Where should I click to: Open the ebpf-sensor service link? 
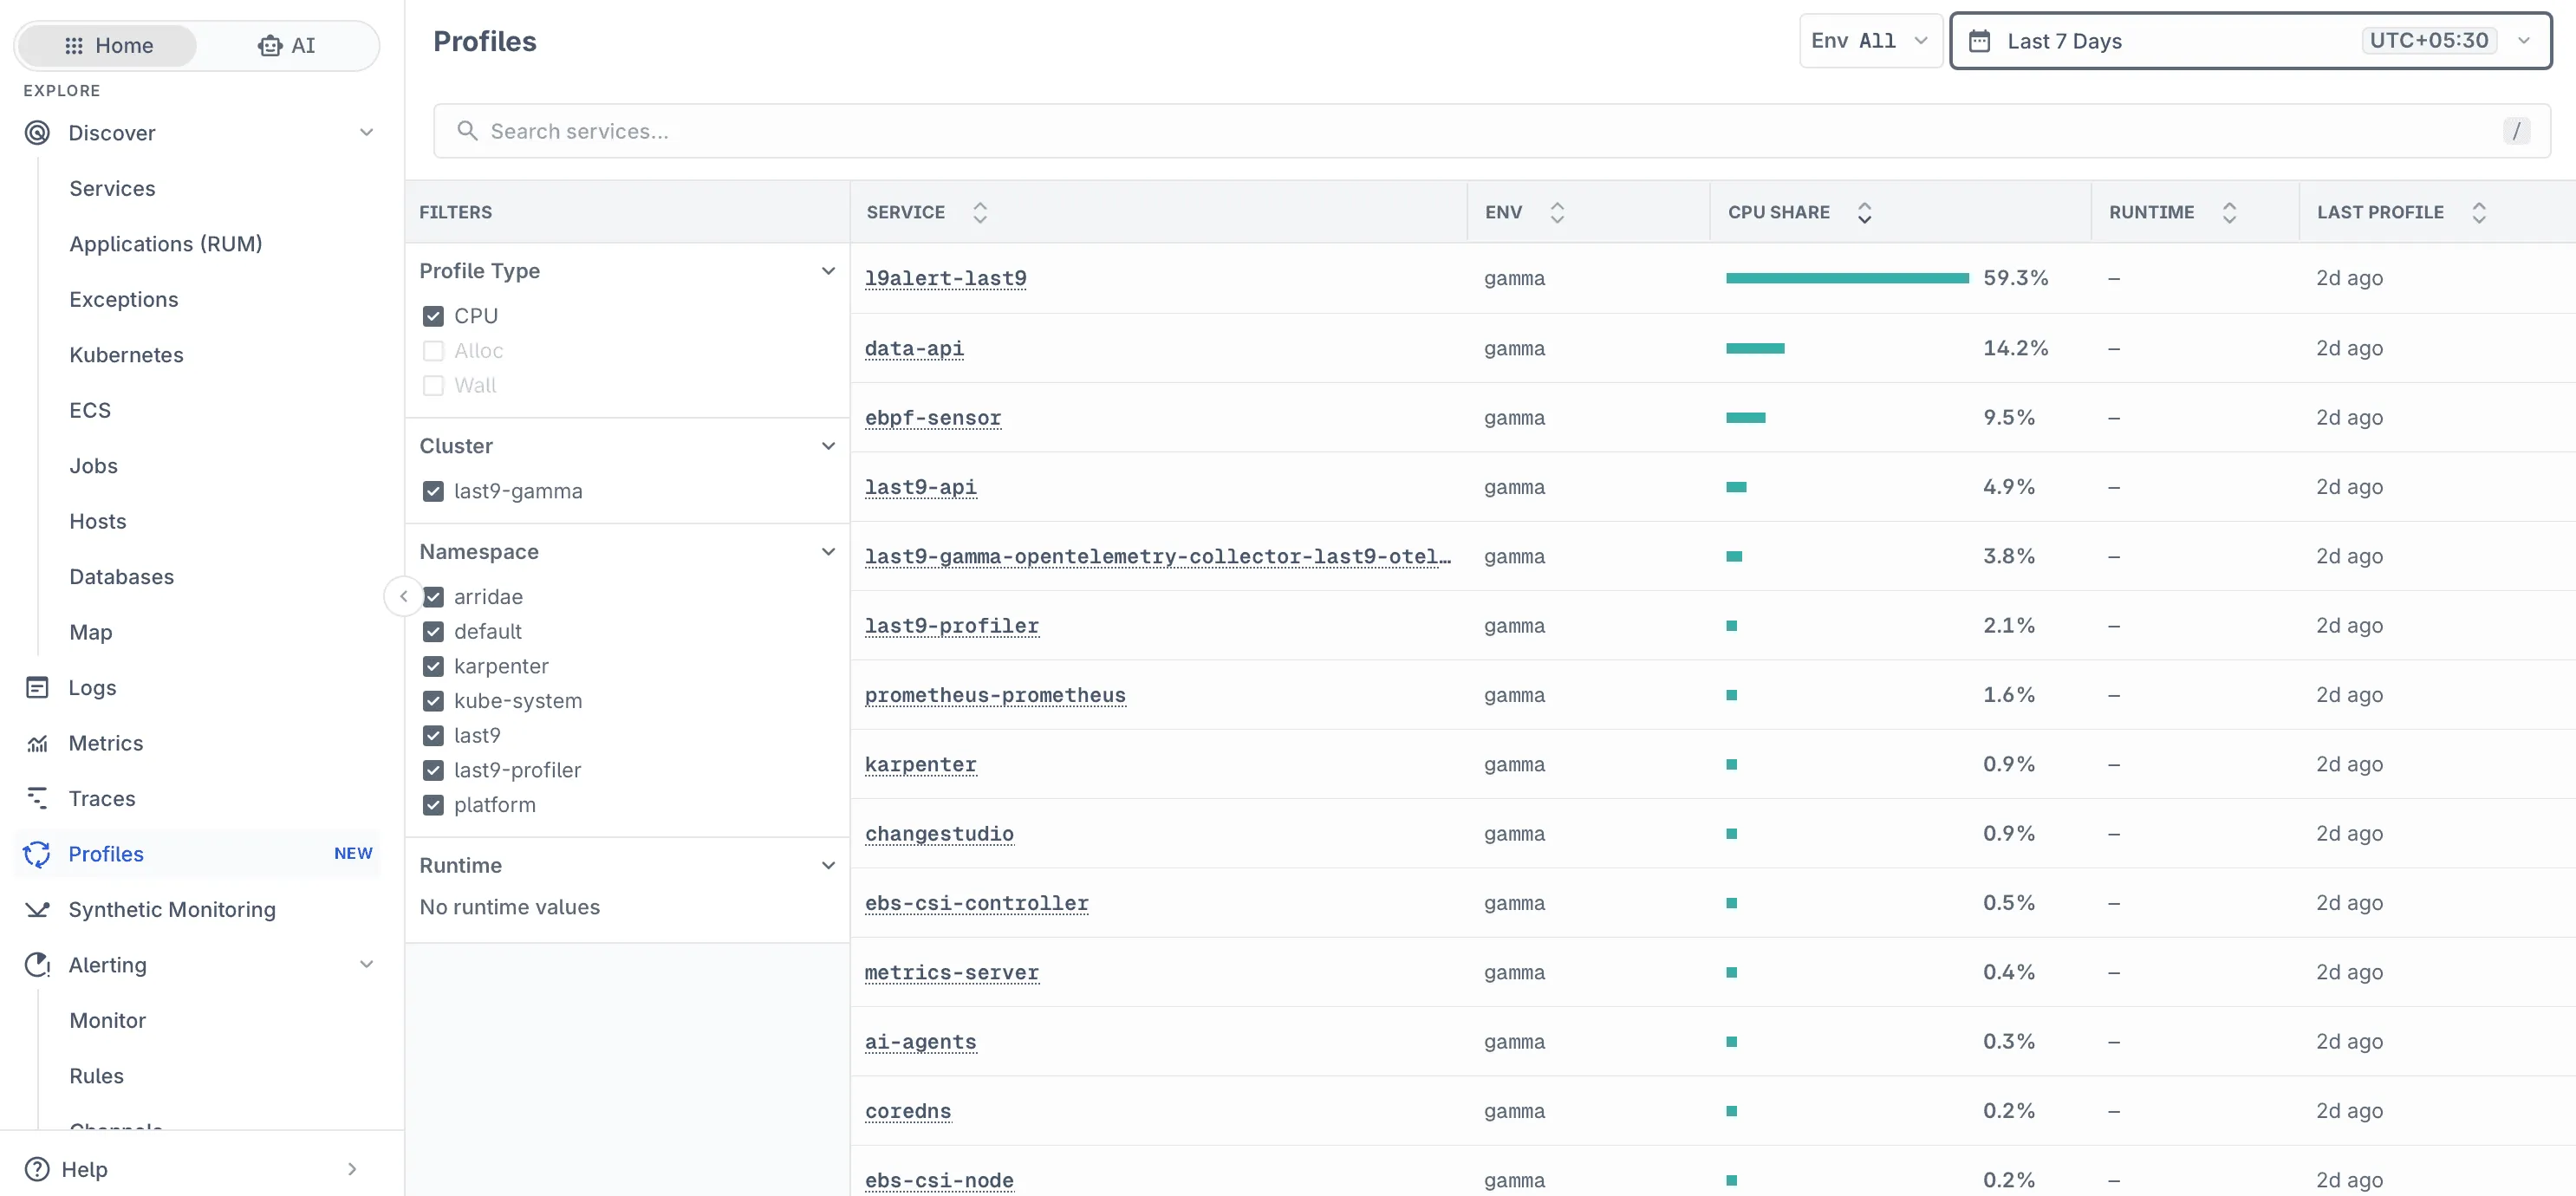[932, 417]
